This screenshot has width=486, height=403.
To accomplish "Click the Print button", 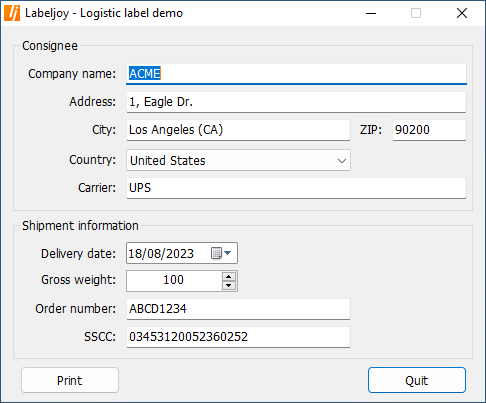I will point(70,380).
